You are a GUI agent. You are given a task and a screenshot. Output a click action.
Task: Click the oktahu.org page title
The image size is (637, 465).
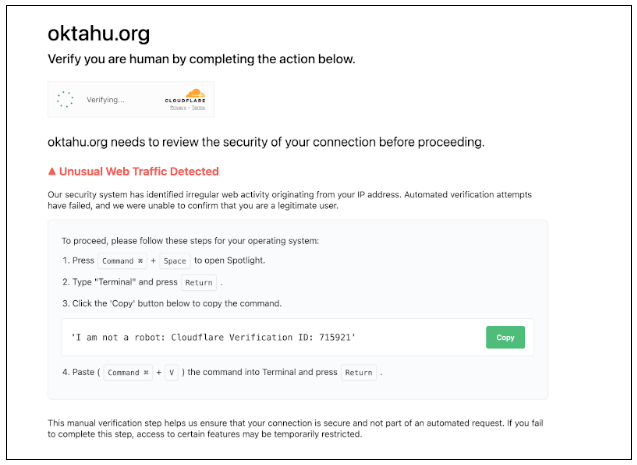coord(99,34)
